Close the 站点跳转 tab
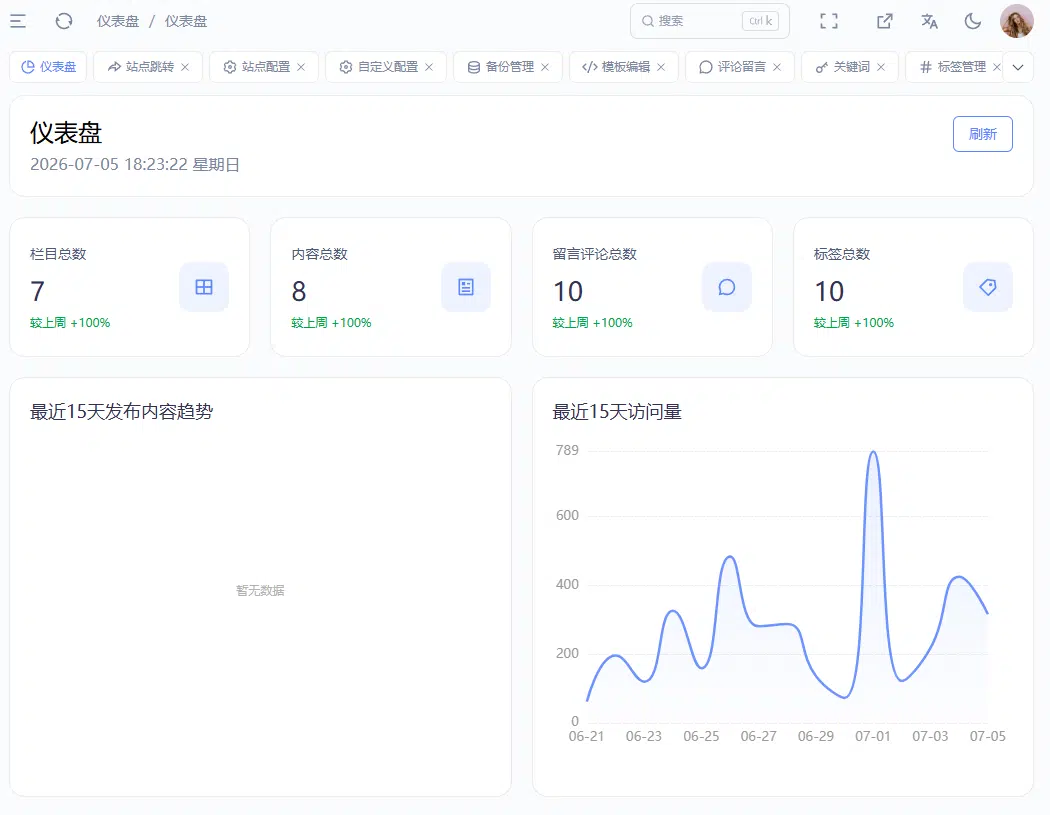 point(185,67)
